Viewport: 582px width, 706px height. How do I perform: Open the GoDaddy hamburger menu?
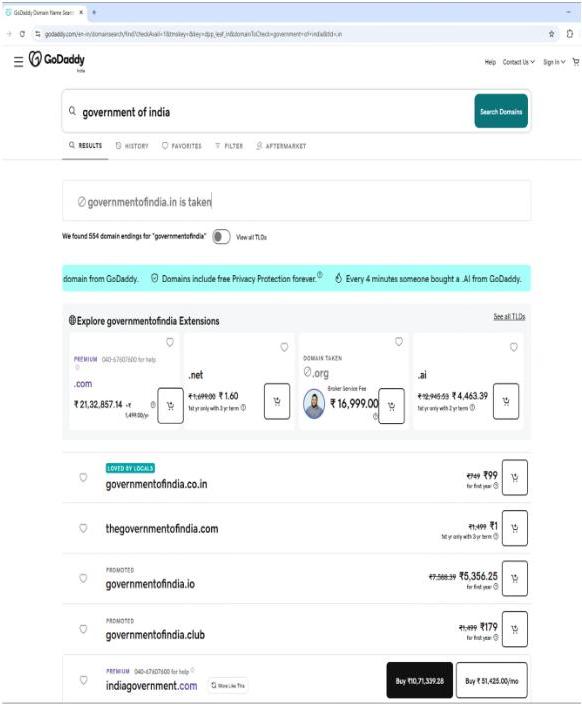tap(18, 62)
